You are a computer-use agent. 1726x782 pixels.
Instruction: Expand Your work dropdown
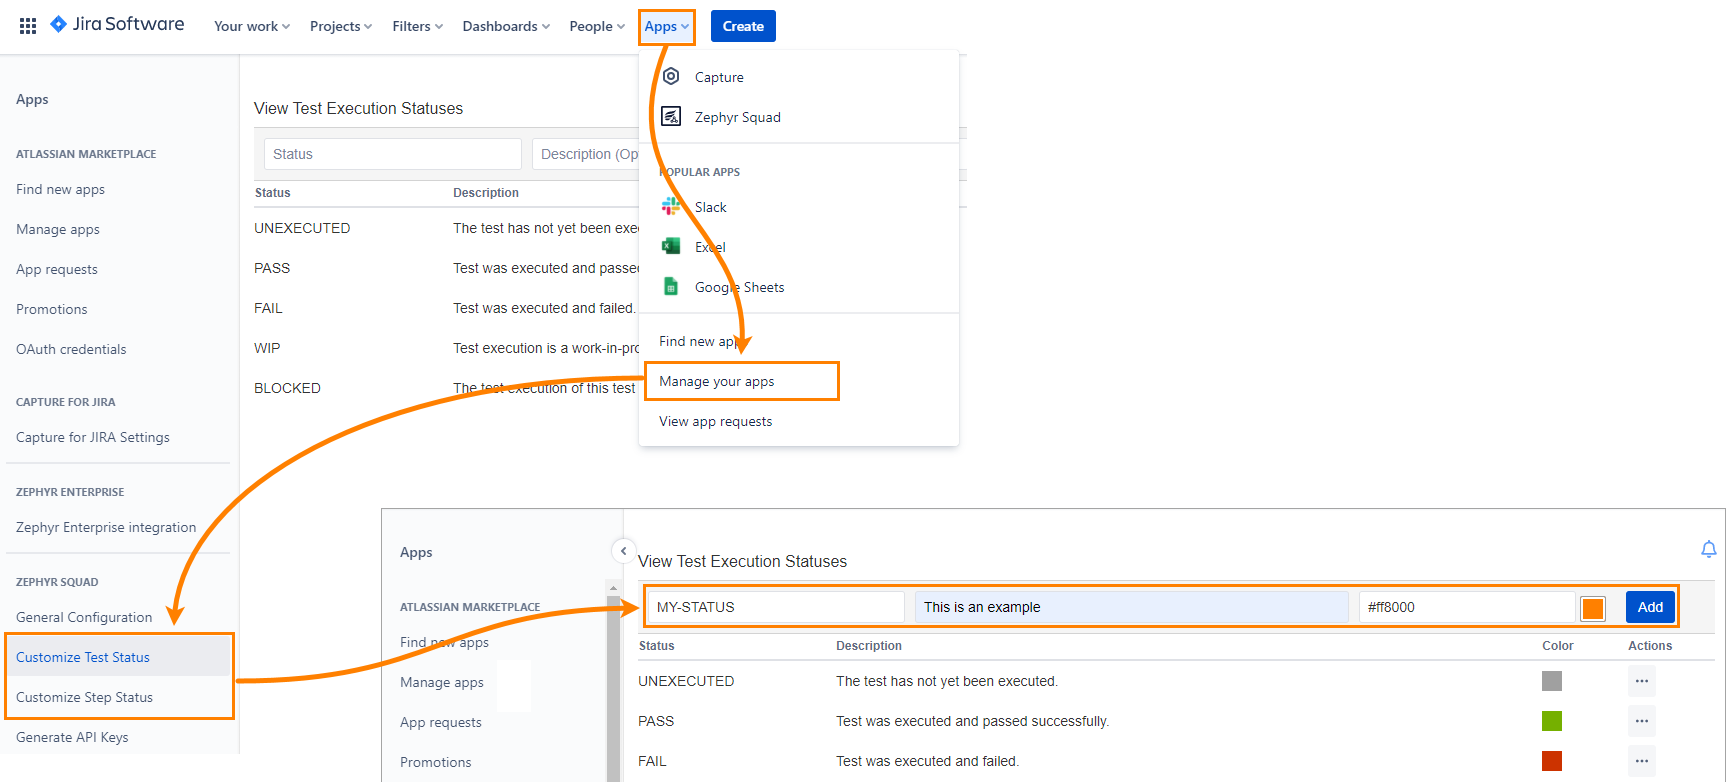click(x=252, y=26)
